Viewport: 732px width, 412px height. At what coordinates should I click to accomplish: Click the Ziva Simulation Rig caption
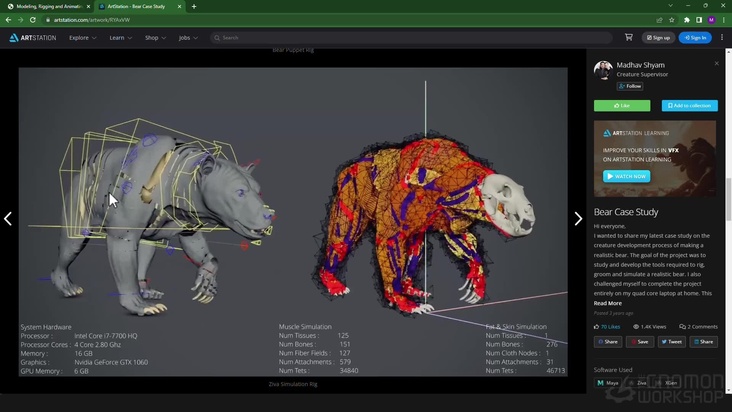(x=293, y=384)
